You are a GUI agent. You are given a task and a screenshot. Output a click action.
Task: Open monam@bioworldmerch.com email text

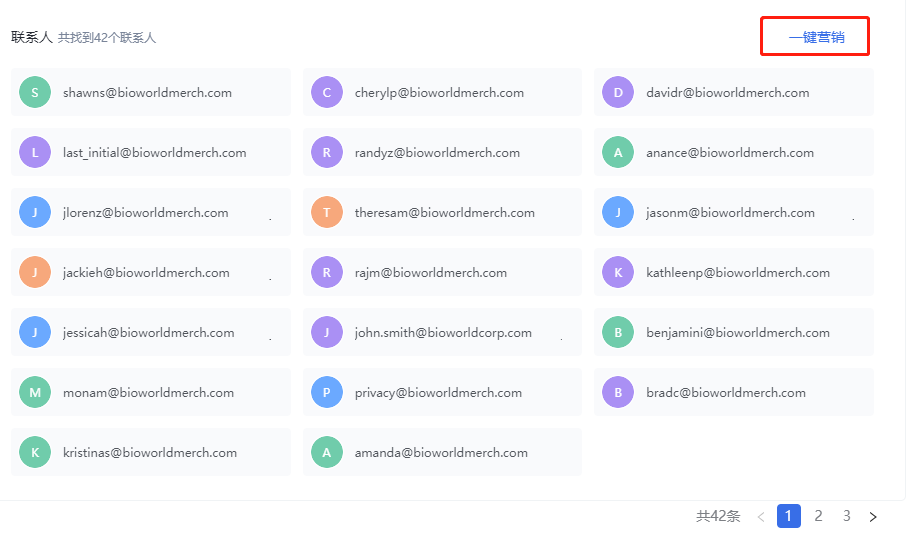pos(148,393)
